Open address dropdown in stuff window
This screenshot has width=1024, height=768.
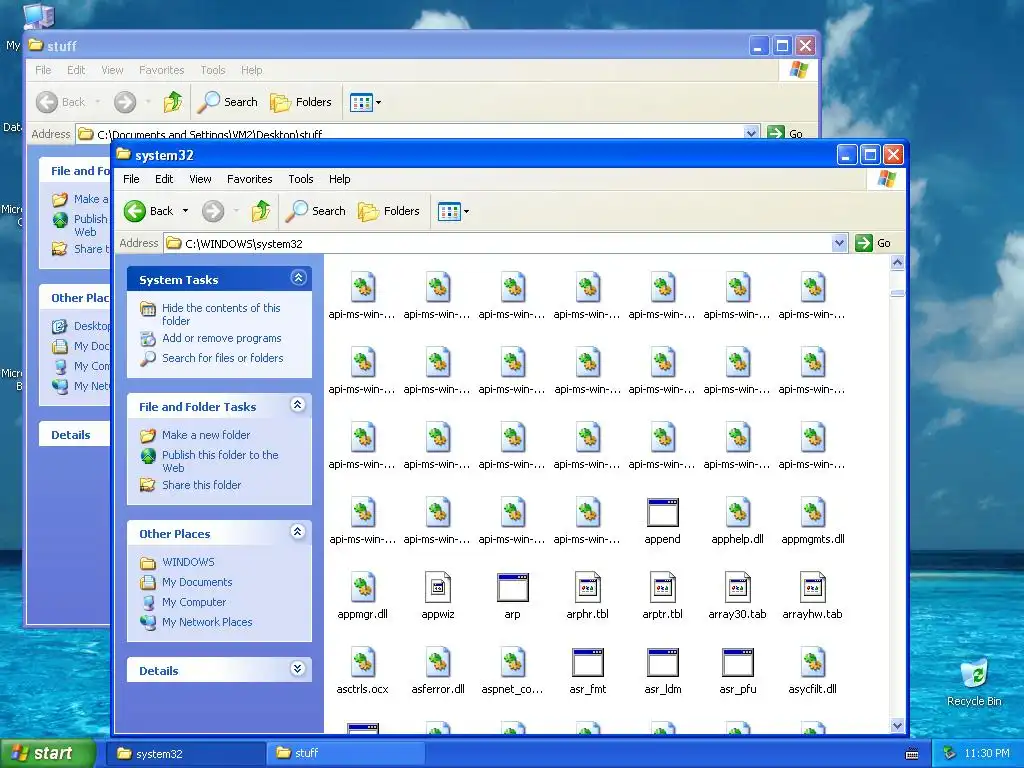[x=751, y=133]
